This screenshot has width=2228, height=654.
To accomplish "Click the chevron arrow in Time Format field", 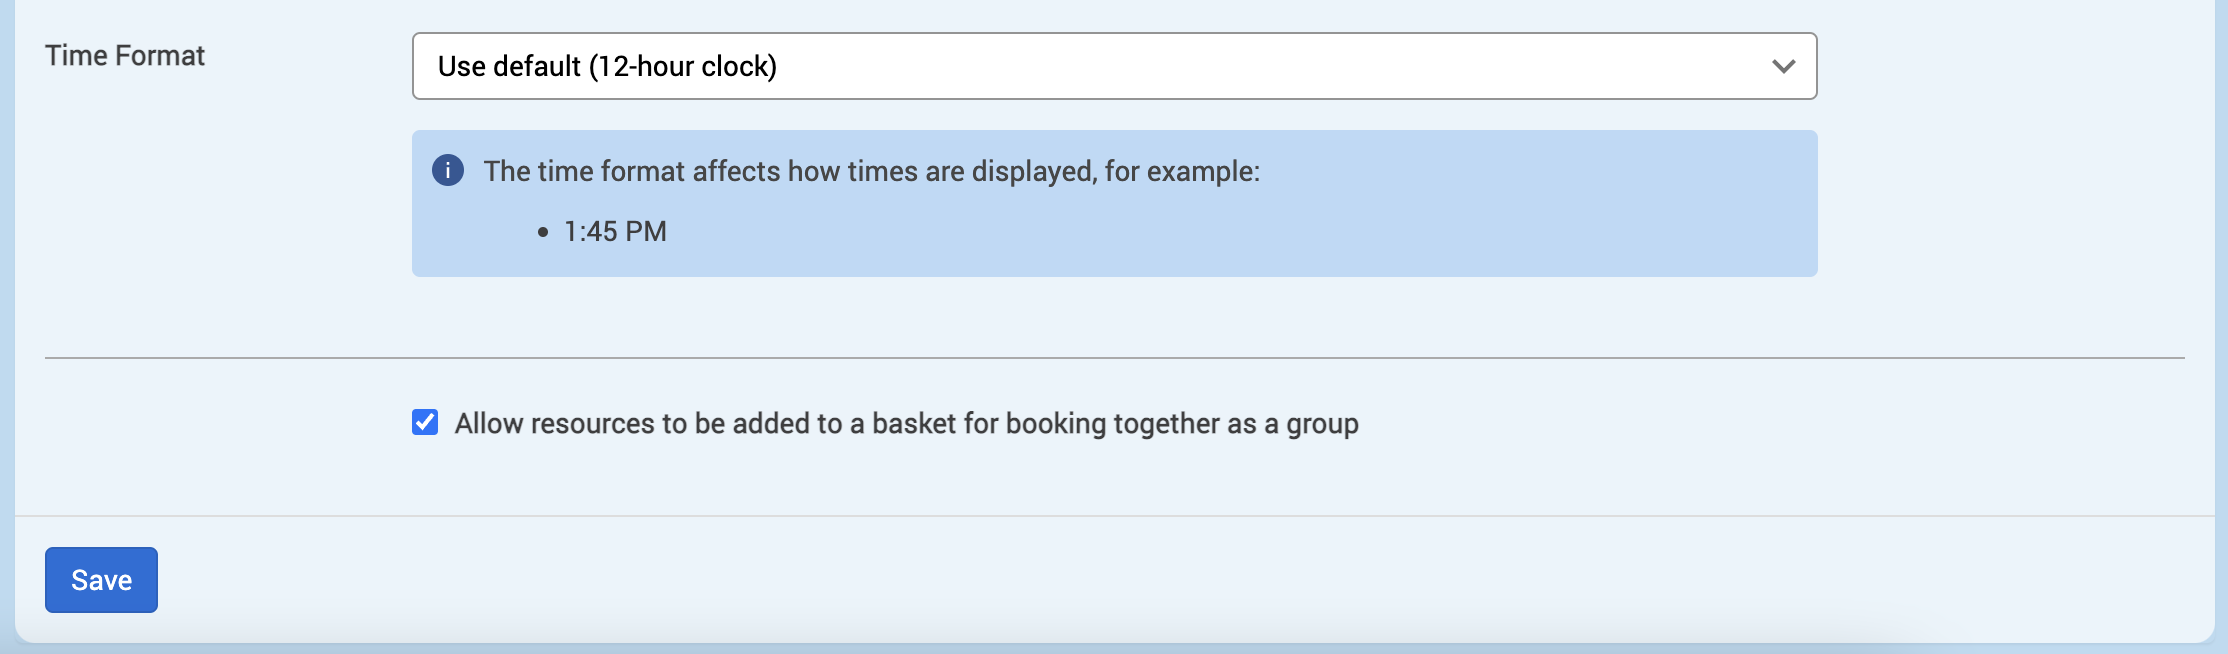I will (x=1783, y=67).
